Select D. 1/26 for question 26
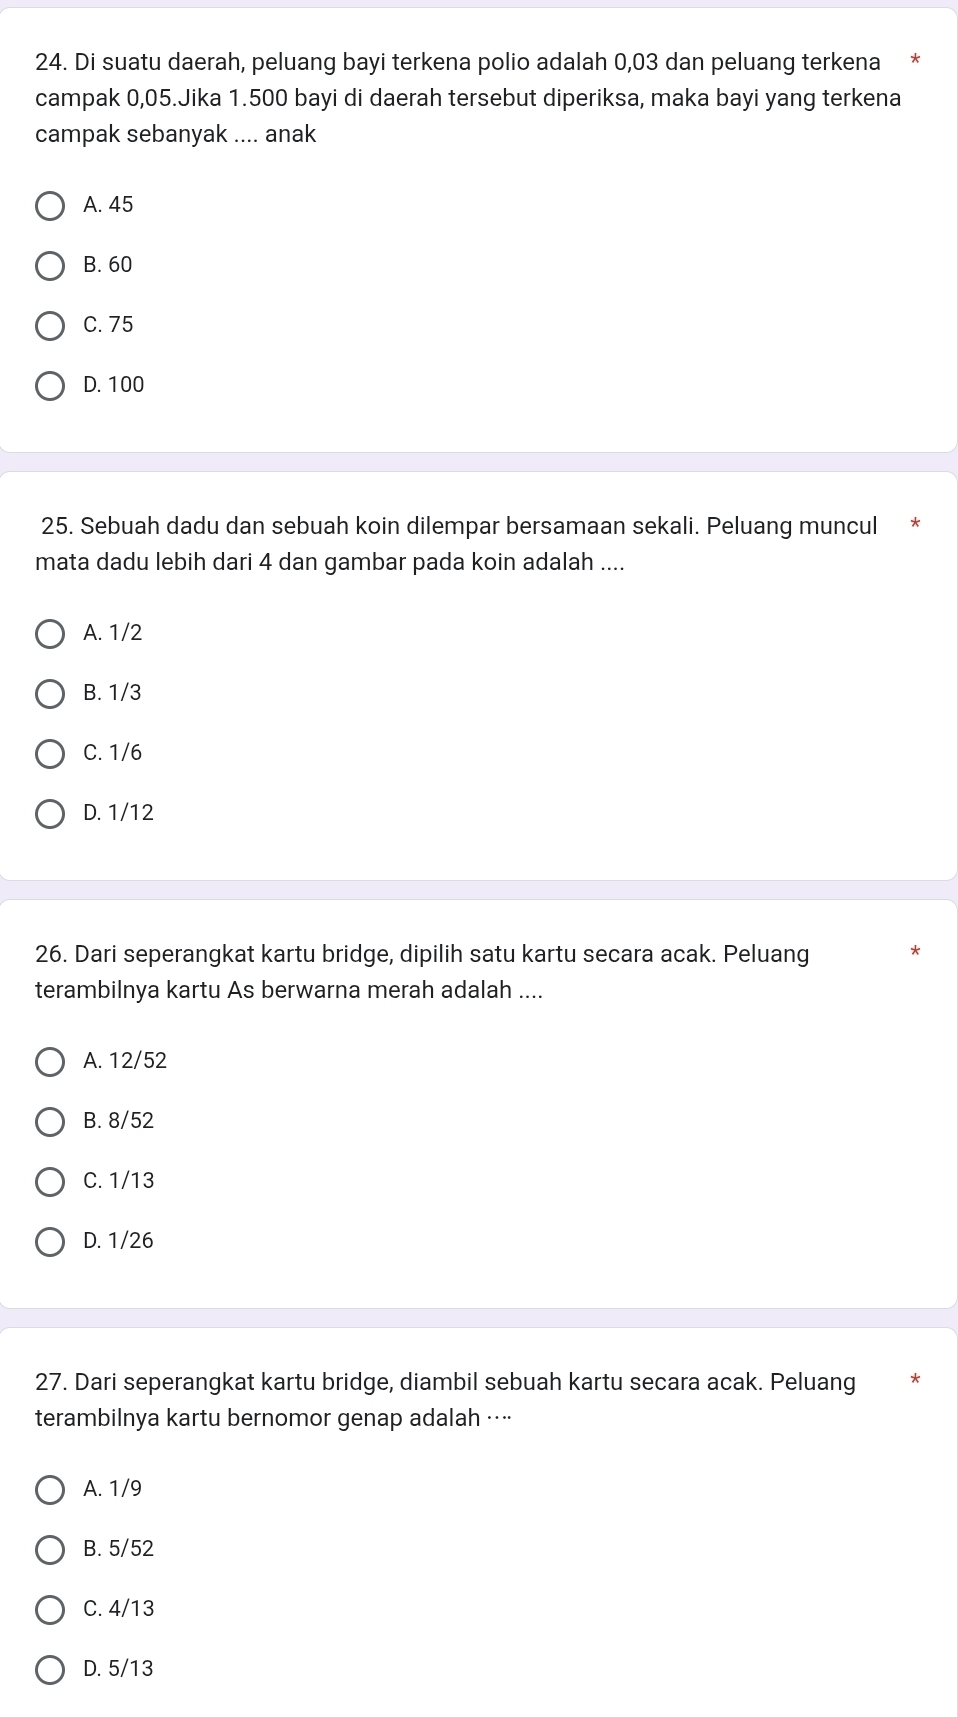The image size is (958, 1717). pos(50,1242)
